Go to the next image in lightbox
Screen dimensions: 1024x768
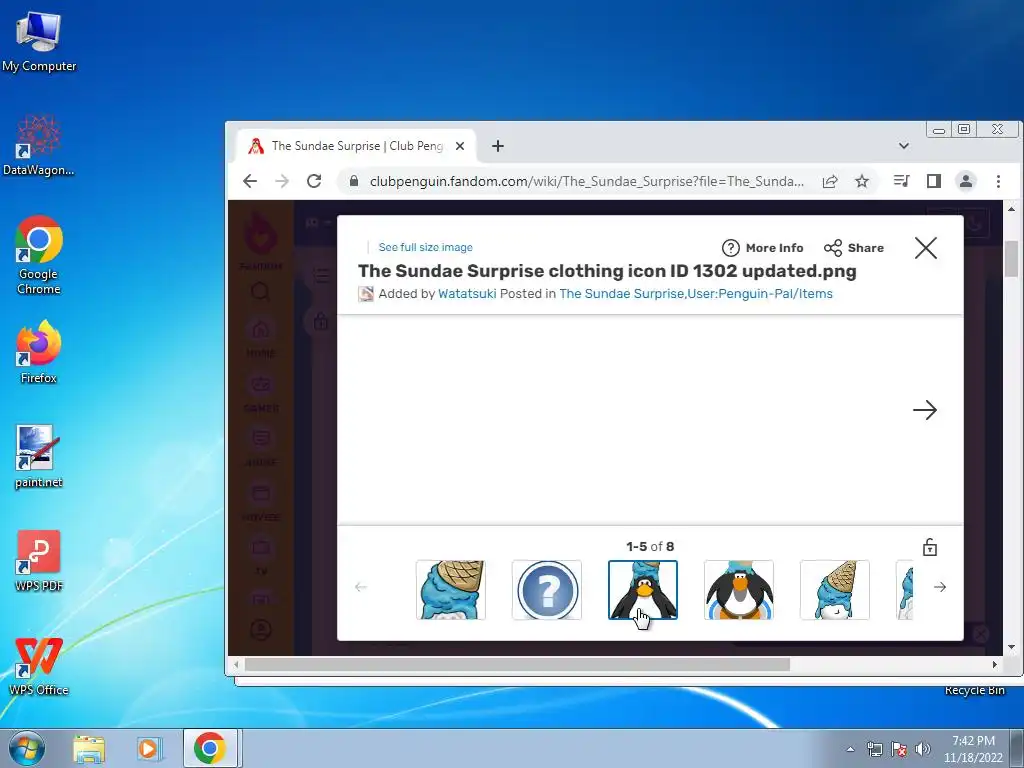pos(925,410)
